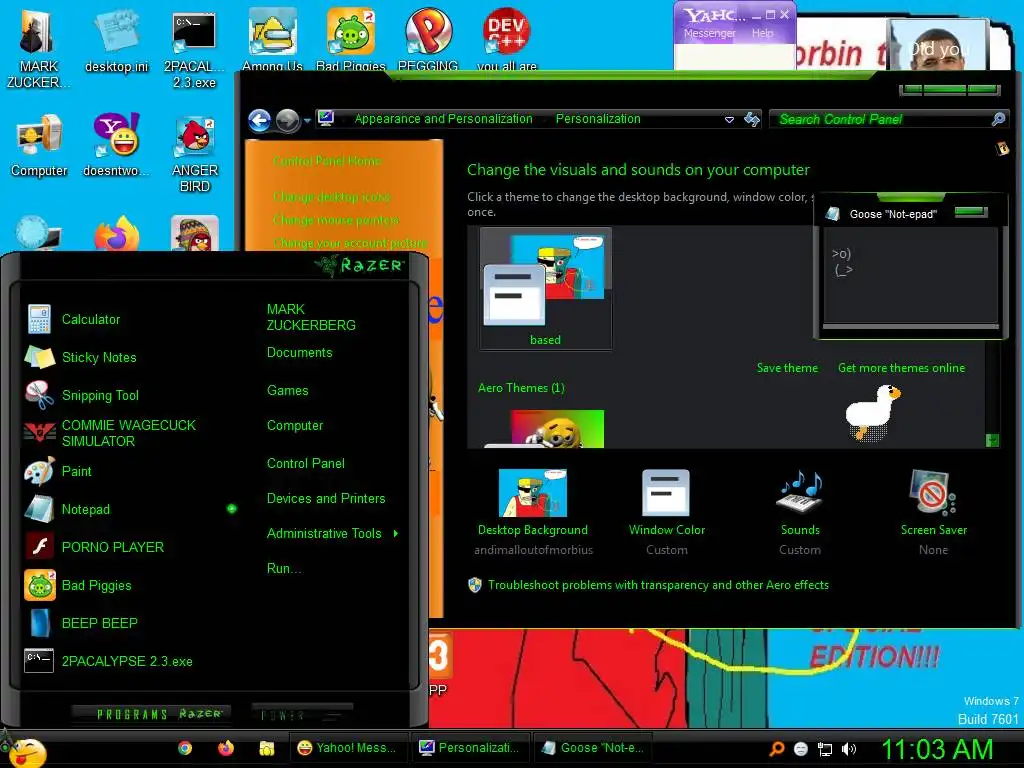Open the Snipping Tool entry
The width and height of the screenshot is (1024, 768).
point(100,395)
